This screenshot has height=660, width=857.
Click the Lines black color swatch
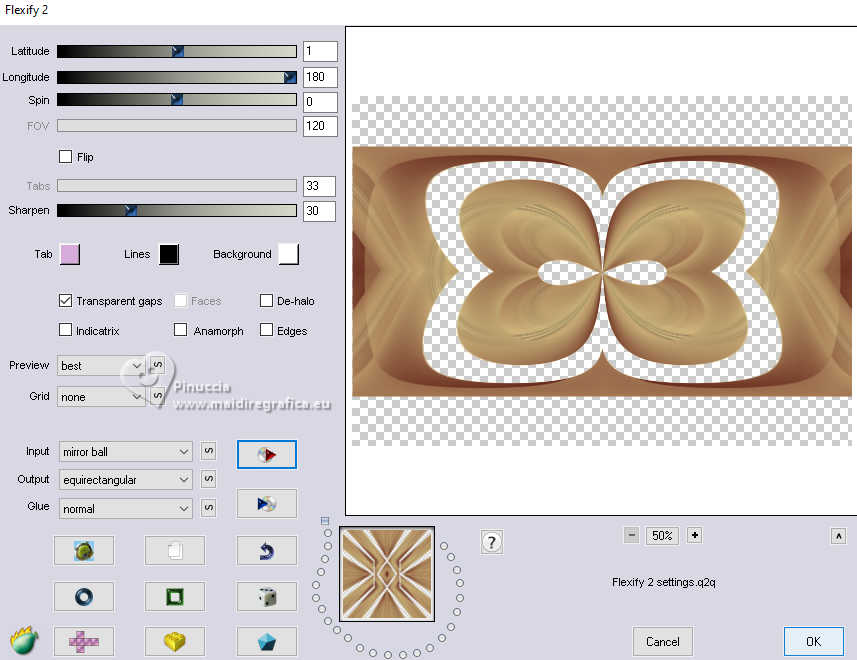pyautogui.click(x=168, y=254)
